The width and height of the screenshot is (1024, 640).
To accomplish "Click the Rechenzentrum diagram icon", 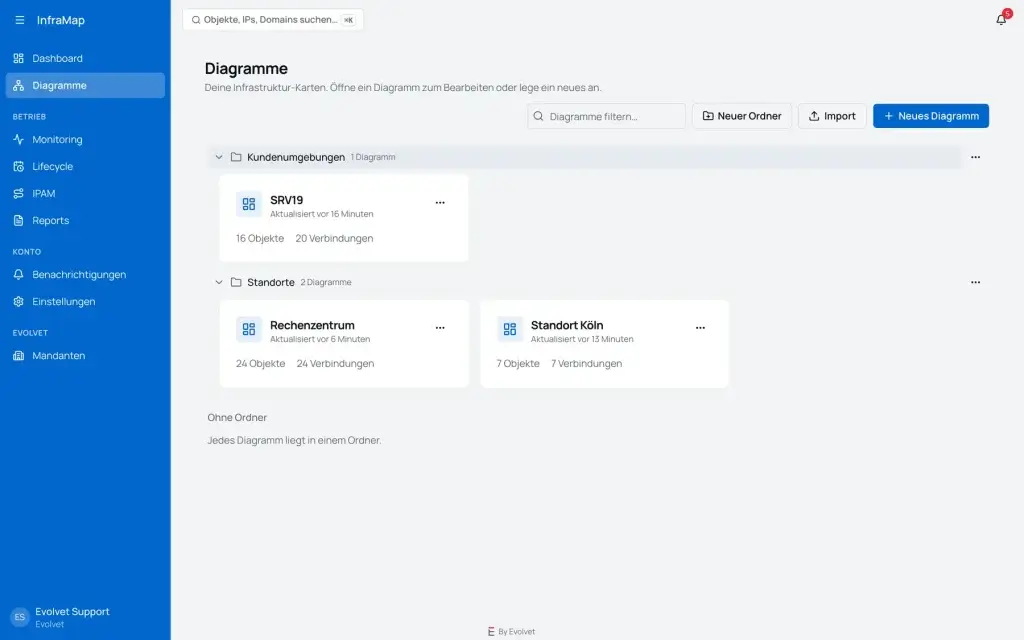I will click(249, 329).
